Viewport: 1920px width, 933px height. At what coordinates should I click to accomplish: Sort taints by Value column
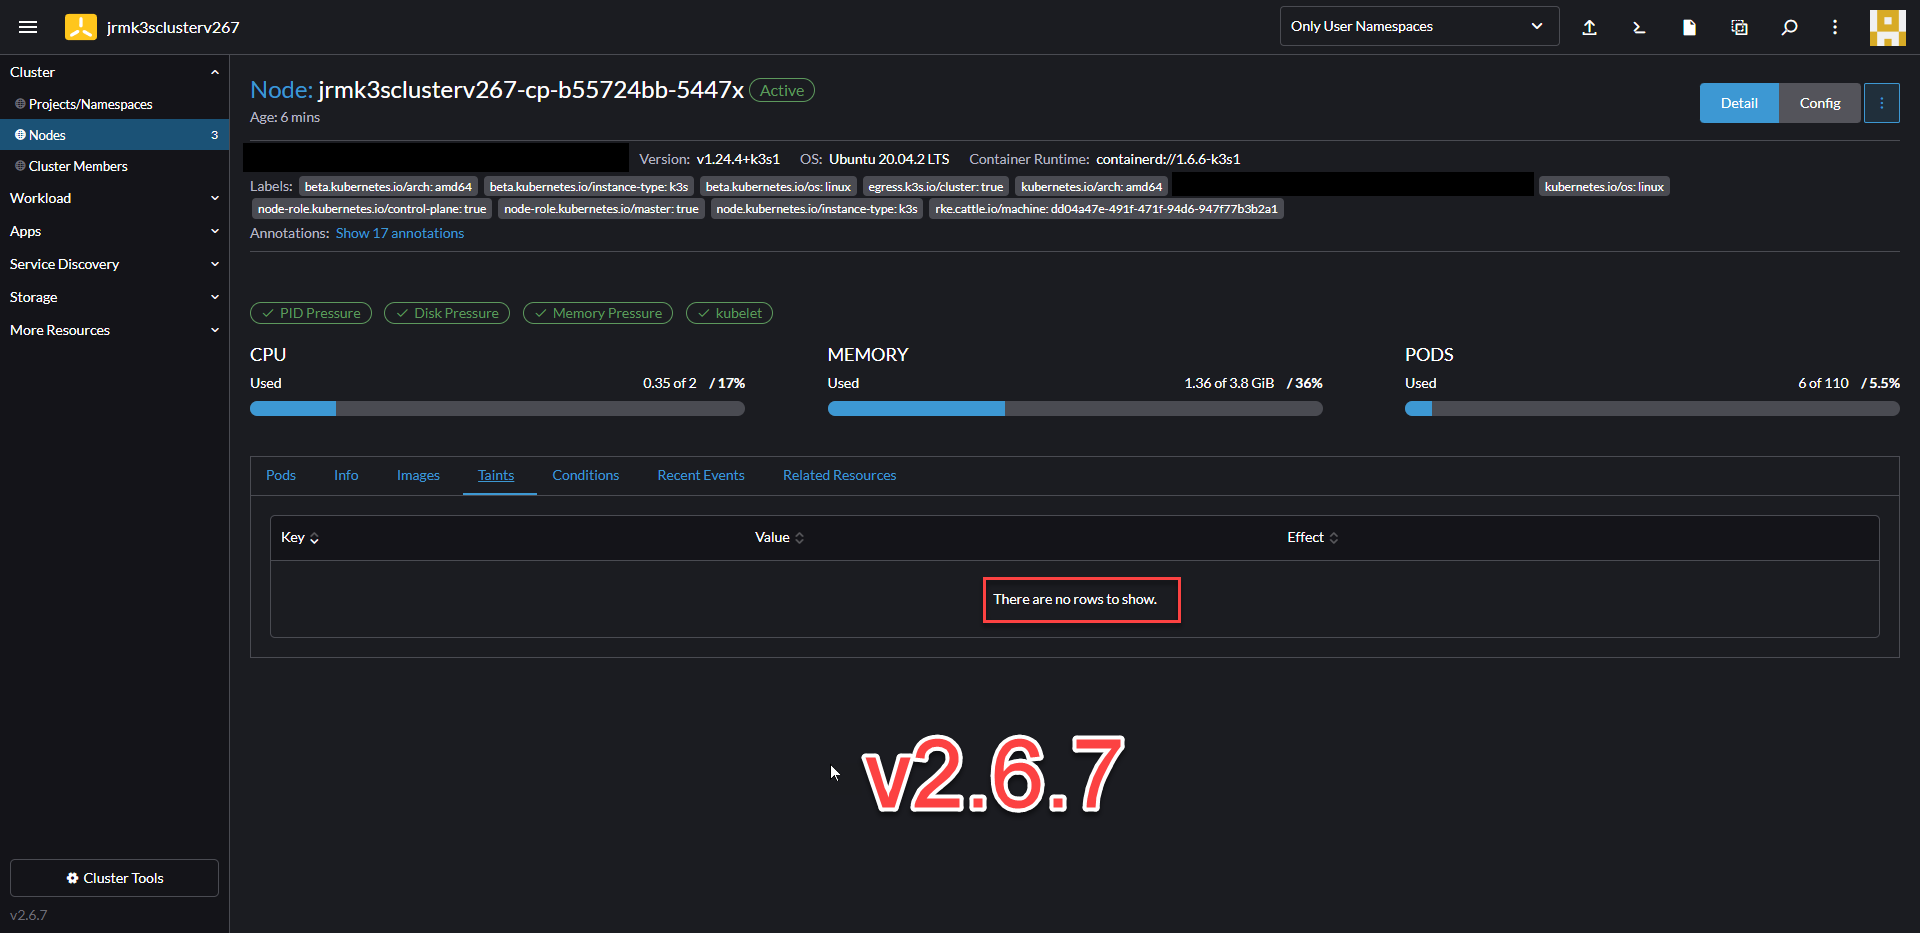(x=779, y=537)
